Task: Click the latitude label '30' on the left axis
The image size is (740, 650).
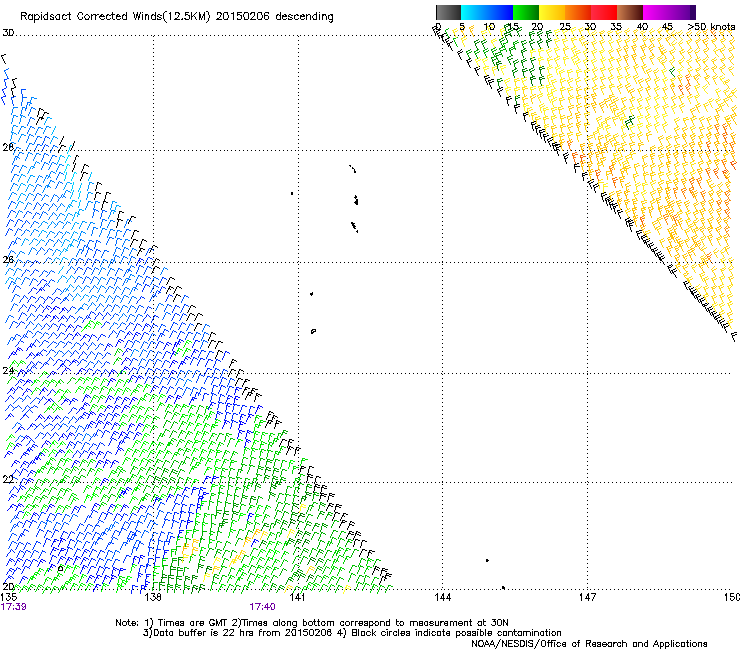Action: 8,33
